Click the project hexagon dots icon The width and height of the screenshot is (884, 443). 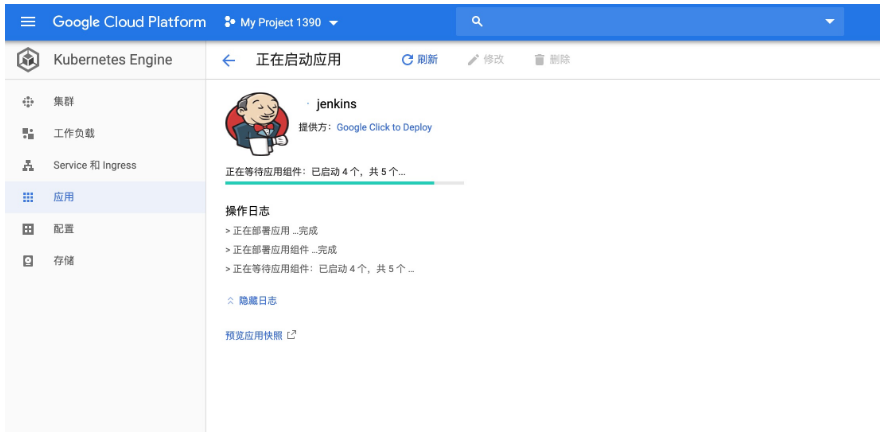pos(229,23)
